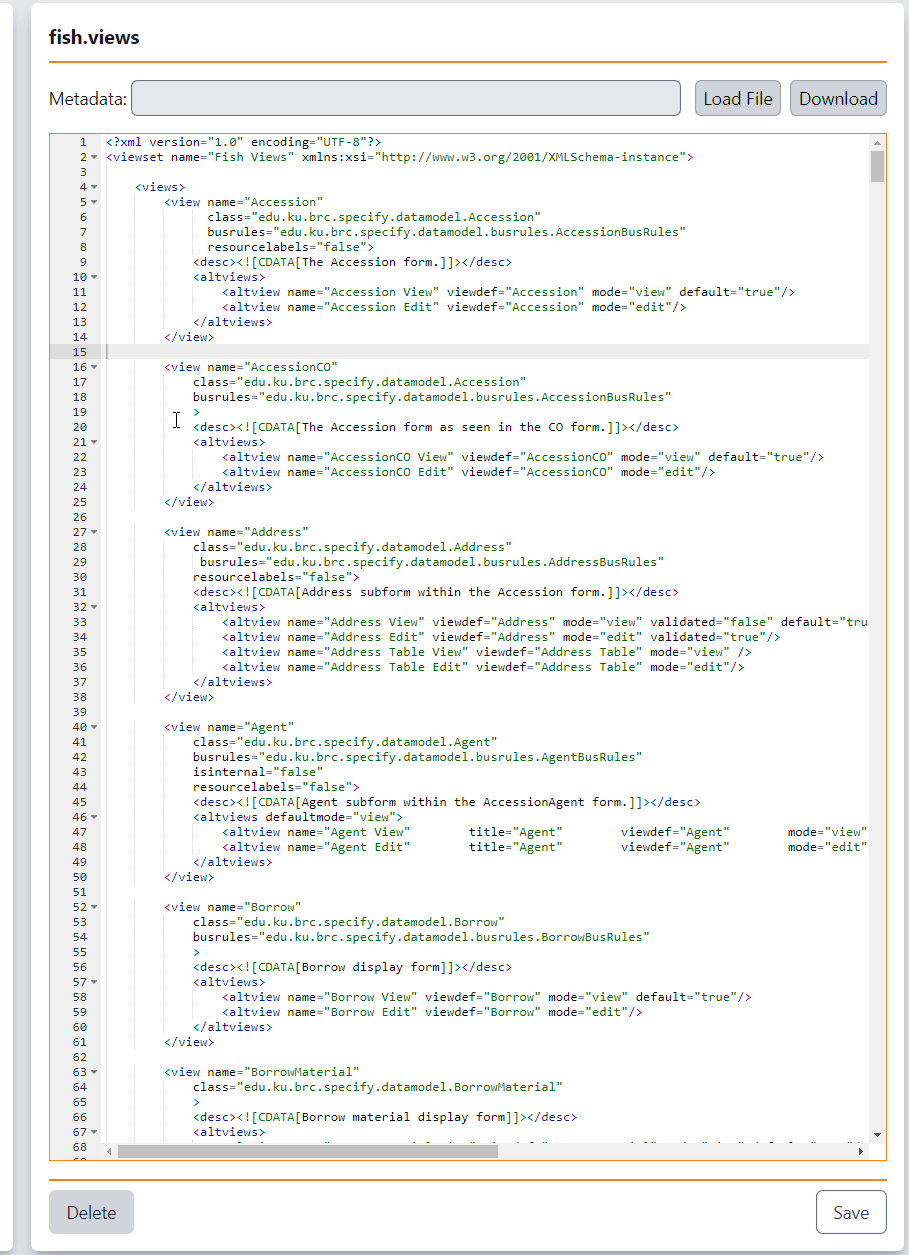Collapse the views fold arrow on line 4
Viewport: 909px width, 1255px height.
tap(94, 187)
